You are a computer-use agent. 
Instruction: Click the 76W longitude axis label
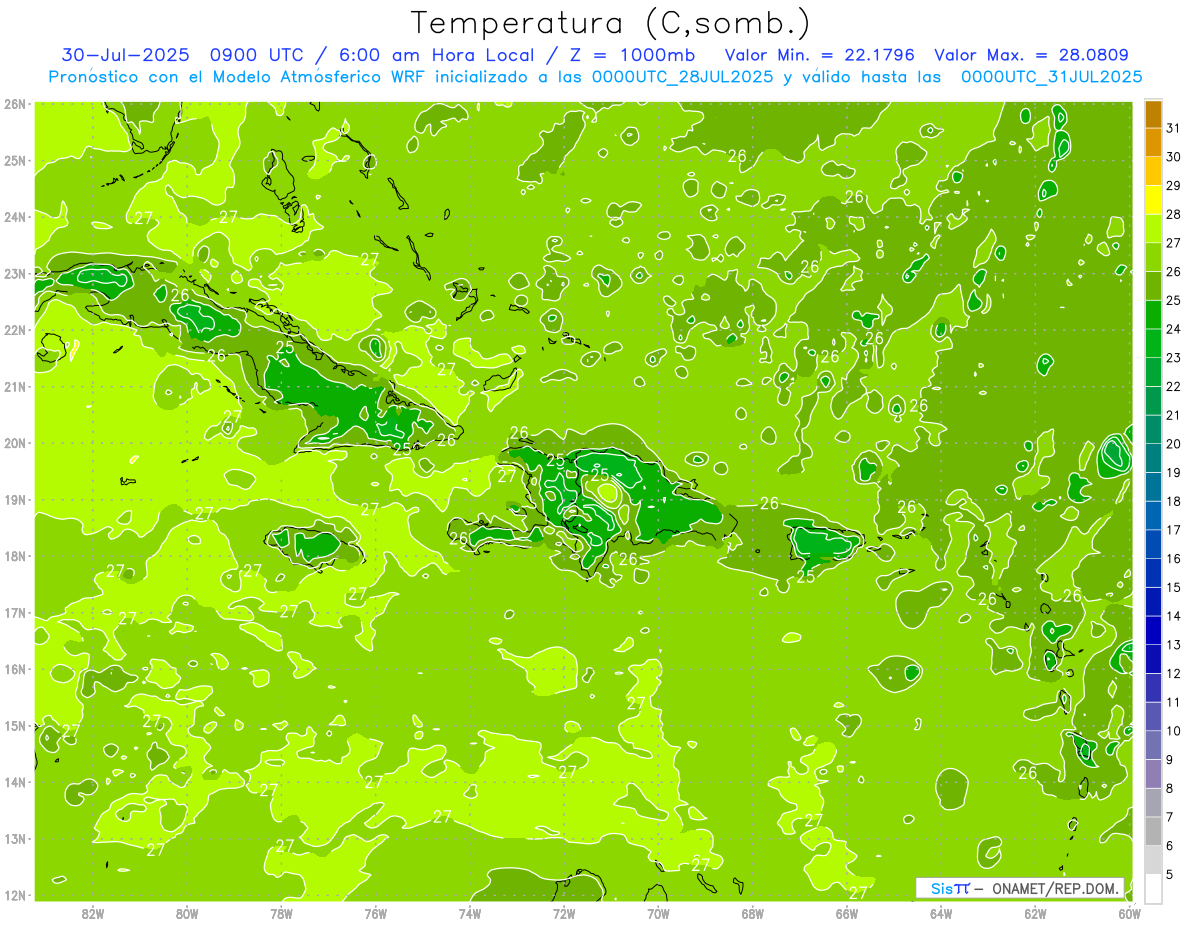[x=375, y=913]
